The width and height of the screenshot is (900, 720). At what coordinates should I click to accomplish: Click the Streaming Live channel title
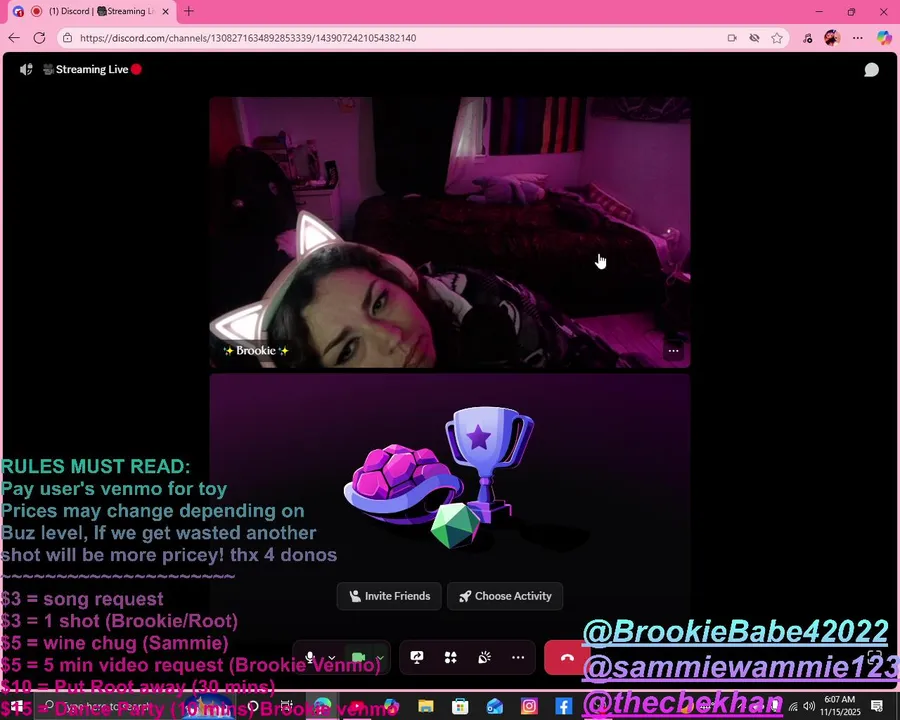tap(92, 69)
